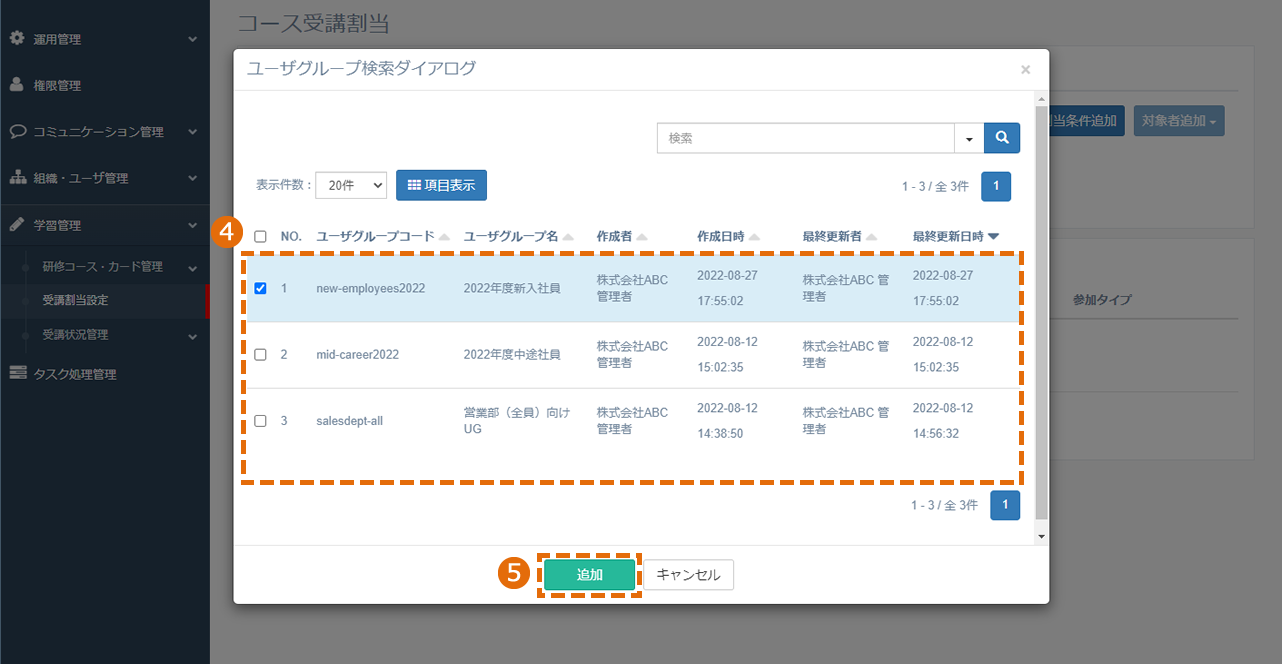The image size is (1282, 664).
Task: Click 2022年度中途社員 group name
Action: (x=512, y=354)
